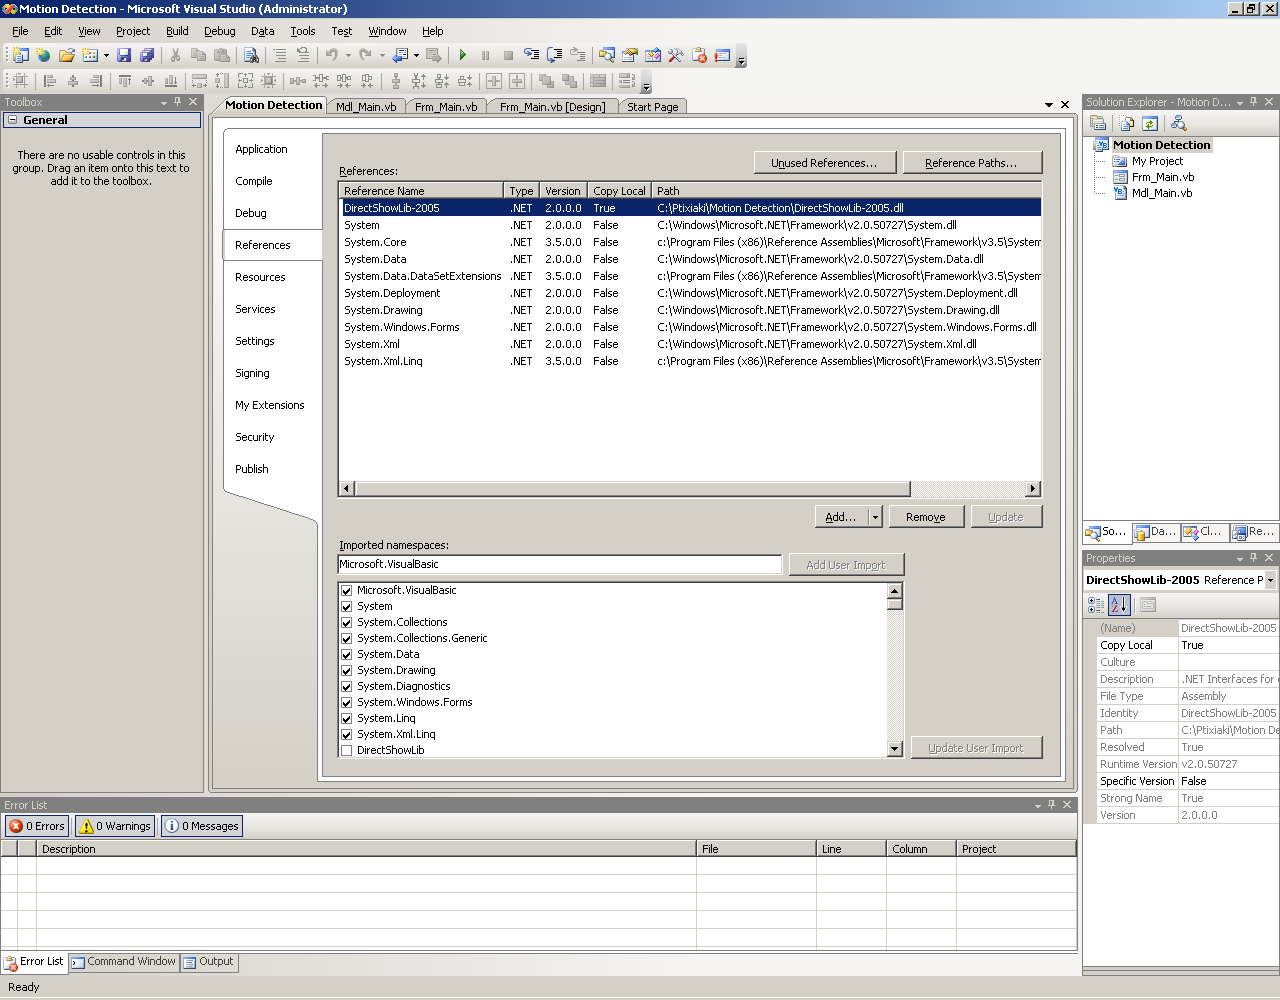Viewport: 1280px width, 1000px height.
Task: Click the imported namespaces vertical scrollbar thumb
Action: click(x=895, y=603)
